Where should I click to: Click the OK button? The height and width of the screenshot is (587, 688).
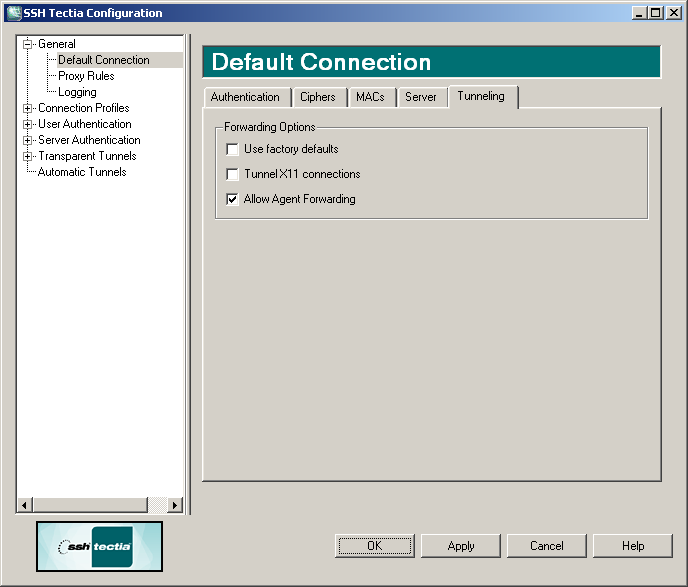[x=375, y=546]
